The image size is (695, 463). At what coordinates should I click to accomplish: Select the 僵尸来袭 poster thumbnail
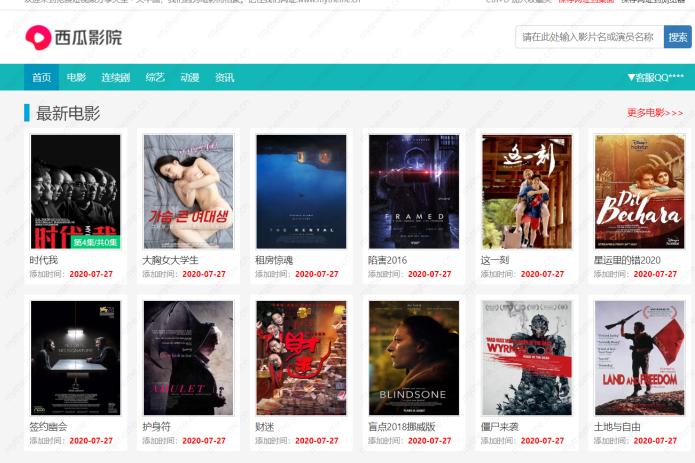pos(527,357)
